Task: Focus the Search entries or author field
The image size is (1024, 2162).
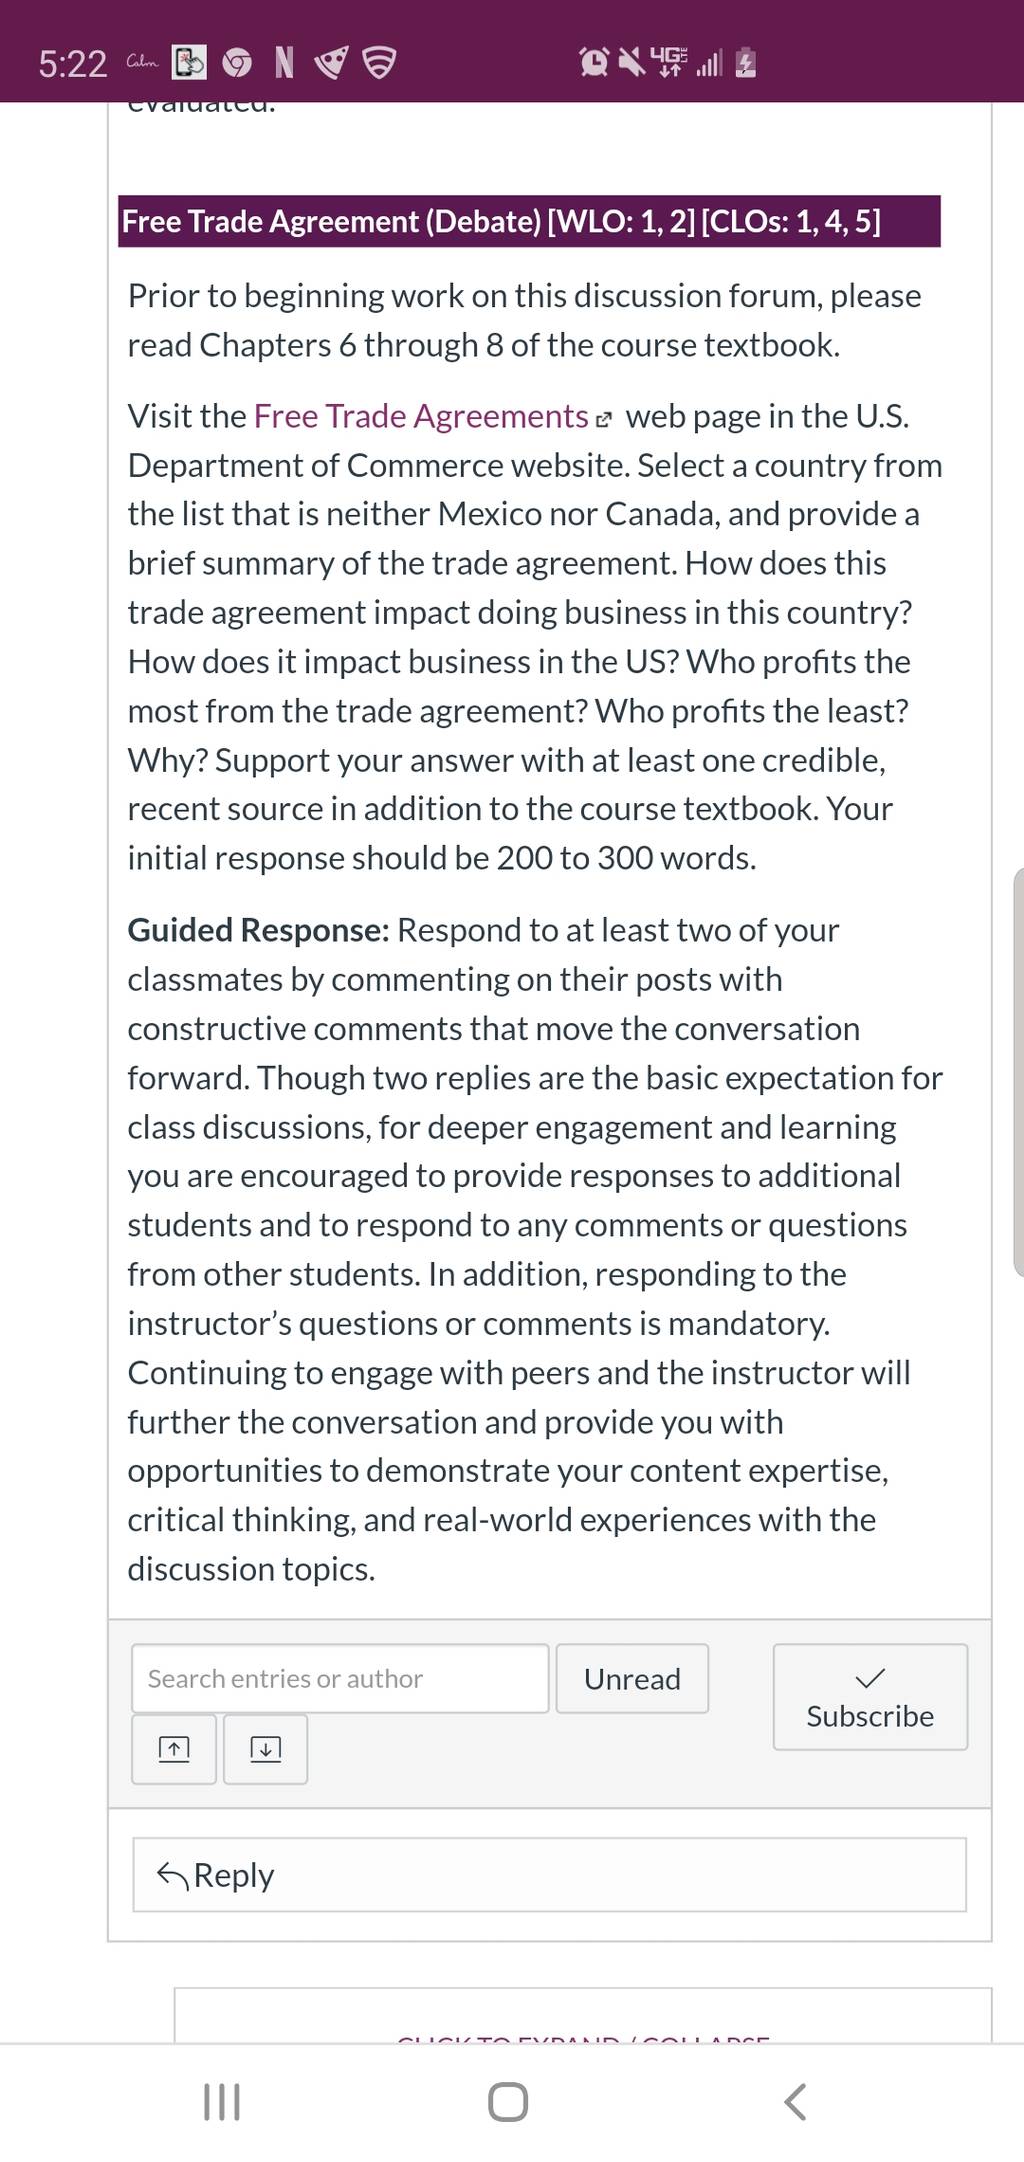Action: pos(340,1678)
